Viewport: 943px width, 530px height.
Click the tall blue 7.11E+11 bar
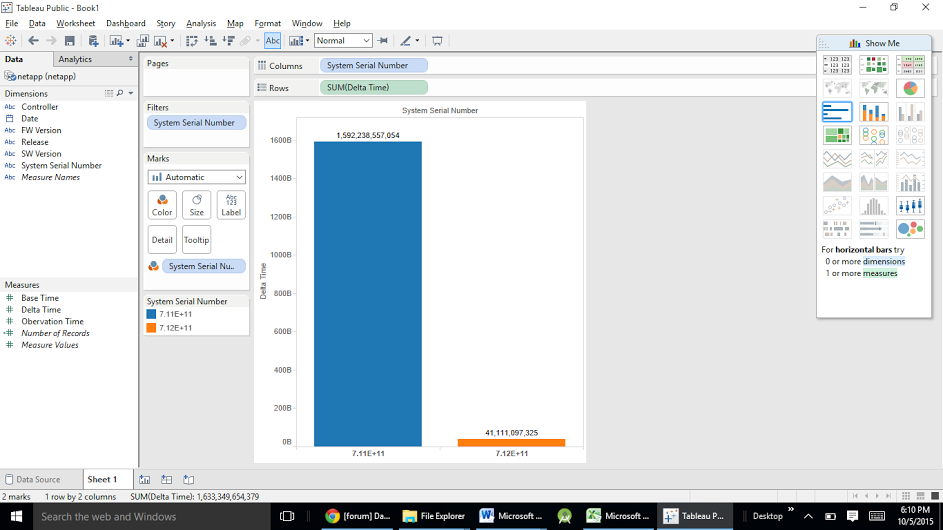coord(367,294)
